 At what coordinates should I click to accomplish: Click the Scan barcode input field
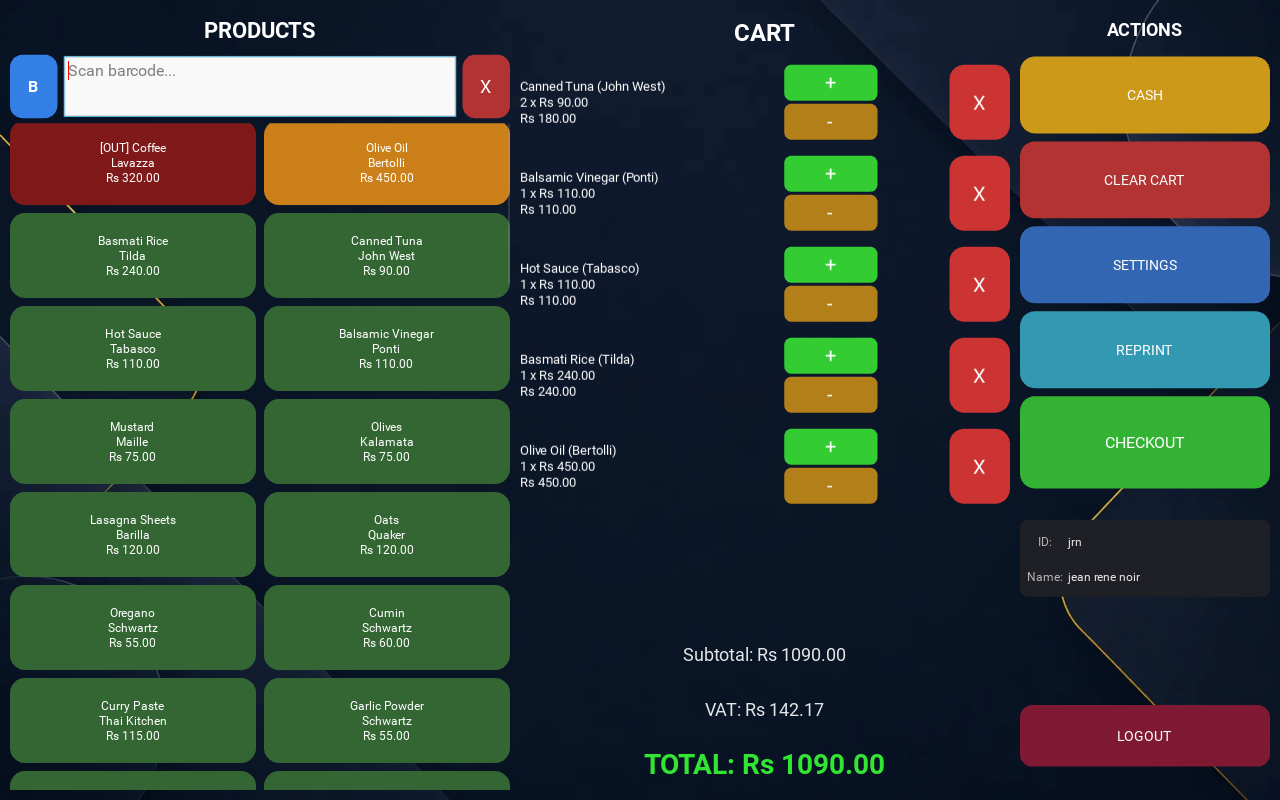(260, 87)
